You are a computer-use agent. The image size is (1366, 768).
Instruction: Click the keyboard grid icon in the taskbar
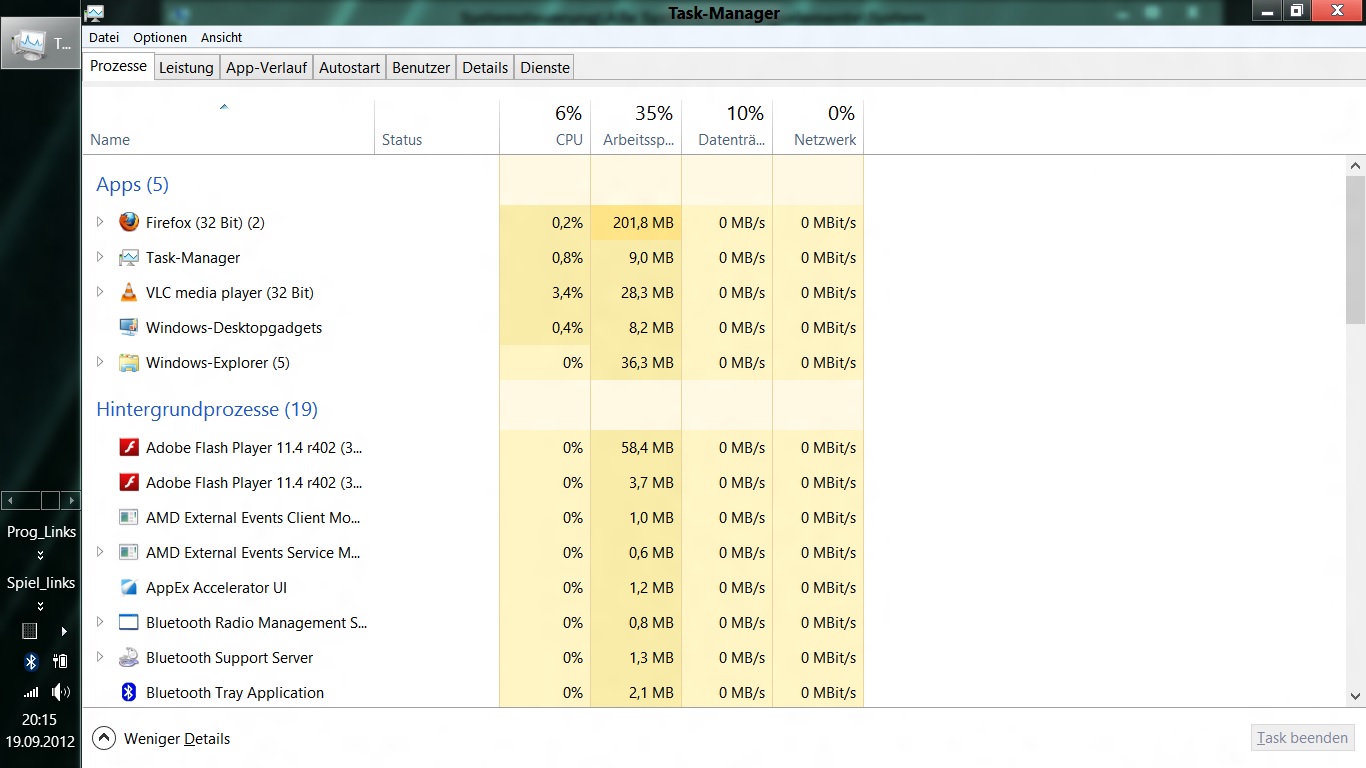30,631
